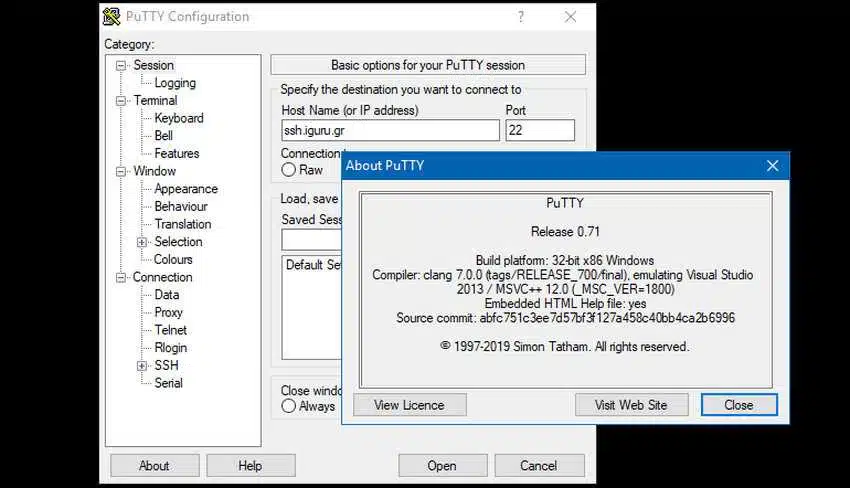Image resolution: width=850 pixels, height=488 pixels.
Task: Click the Help button
Action: (250, 466)
